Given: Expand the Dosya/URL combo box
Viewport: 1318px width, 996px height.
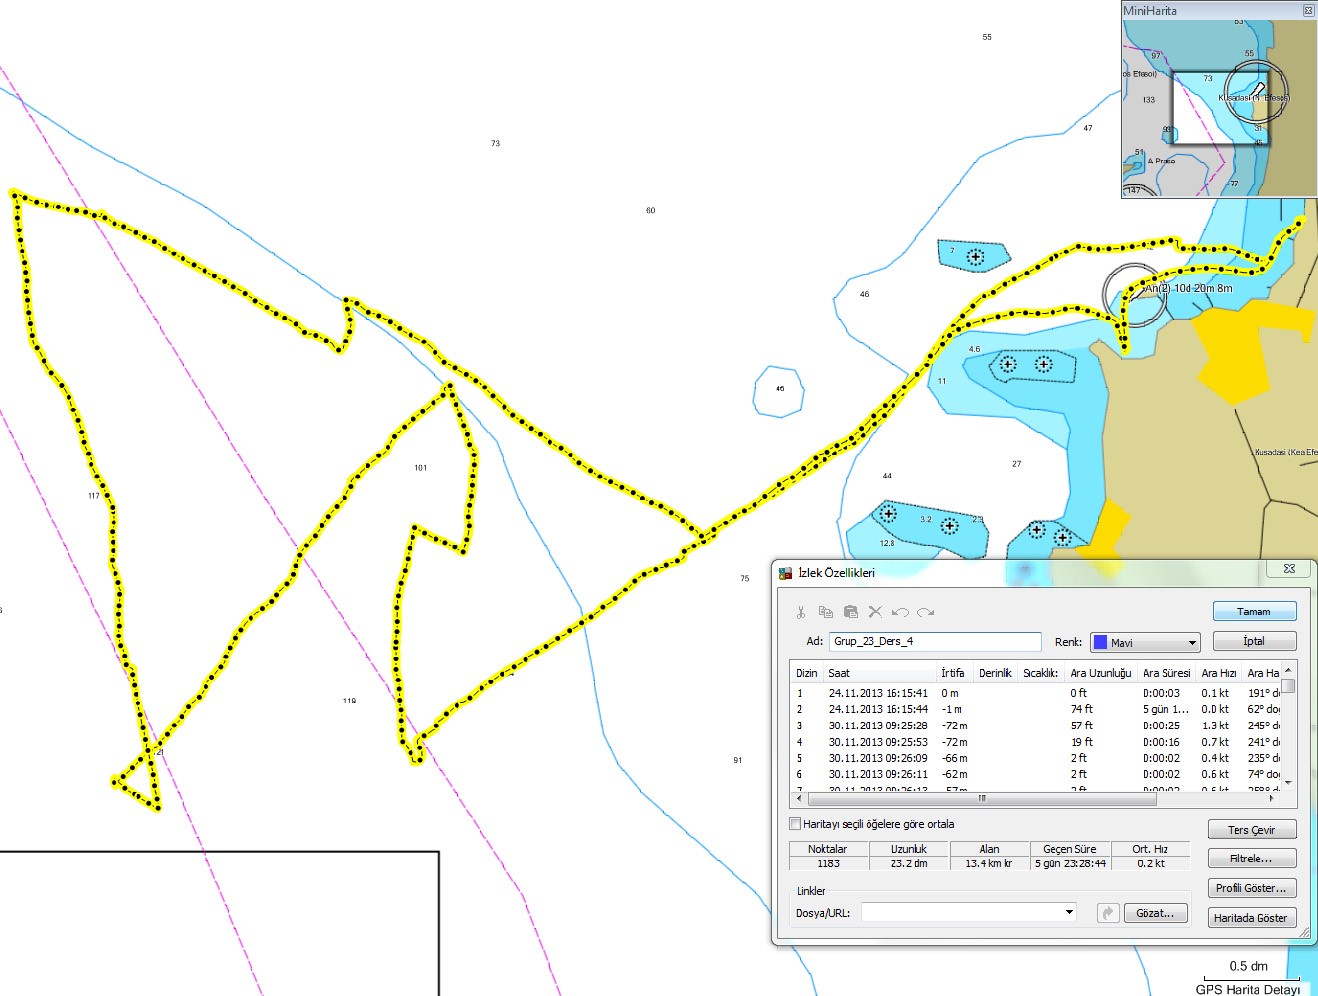Looking at the screenshot, I should 1069,912.
